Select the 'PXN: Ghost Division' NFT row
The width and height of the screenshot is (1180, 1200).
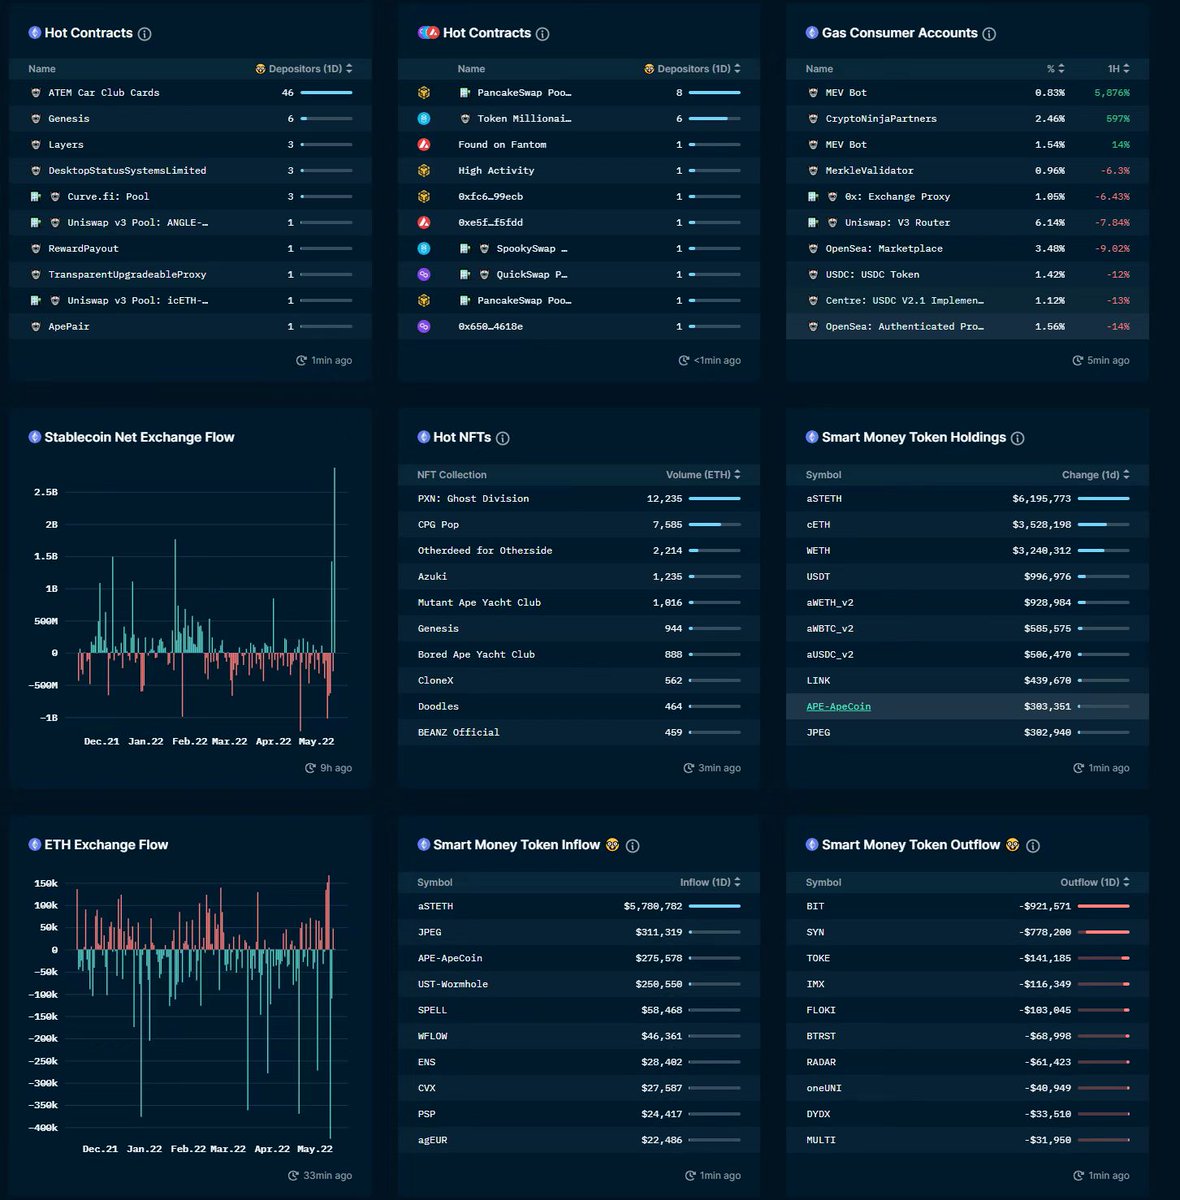tap(578, 498)
